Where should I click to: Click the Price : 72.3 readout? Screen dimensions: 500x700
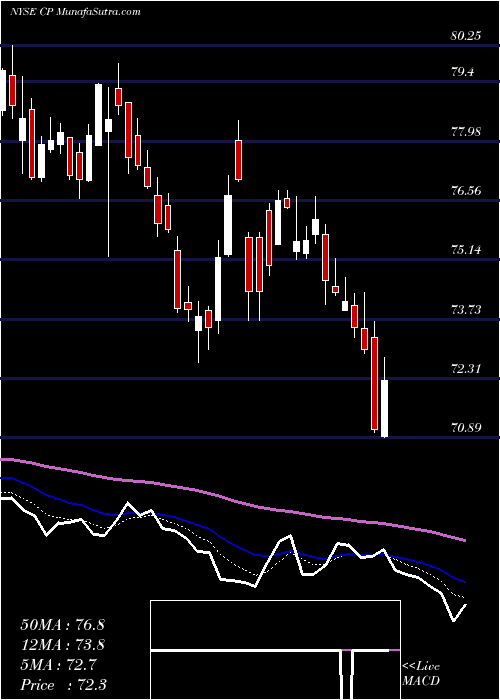[62, 685]
